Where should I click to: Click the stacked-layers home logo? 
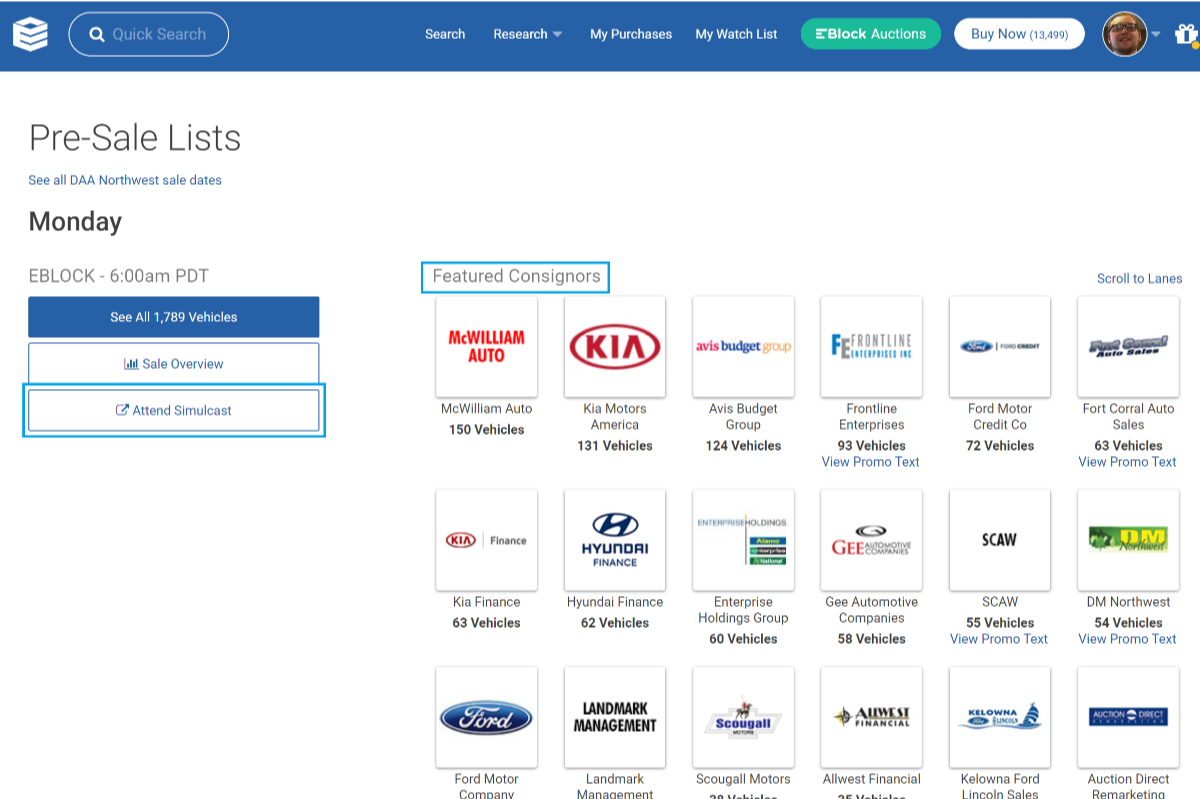click(x=30, y=34)
